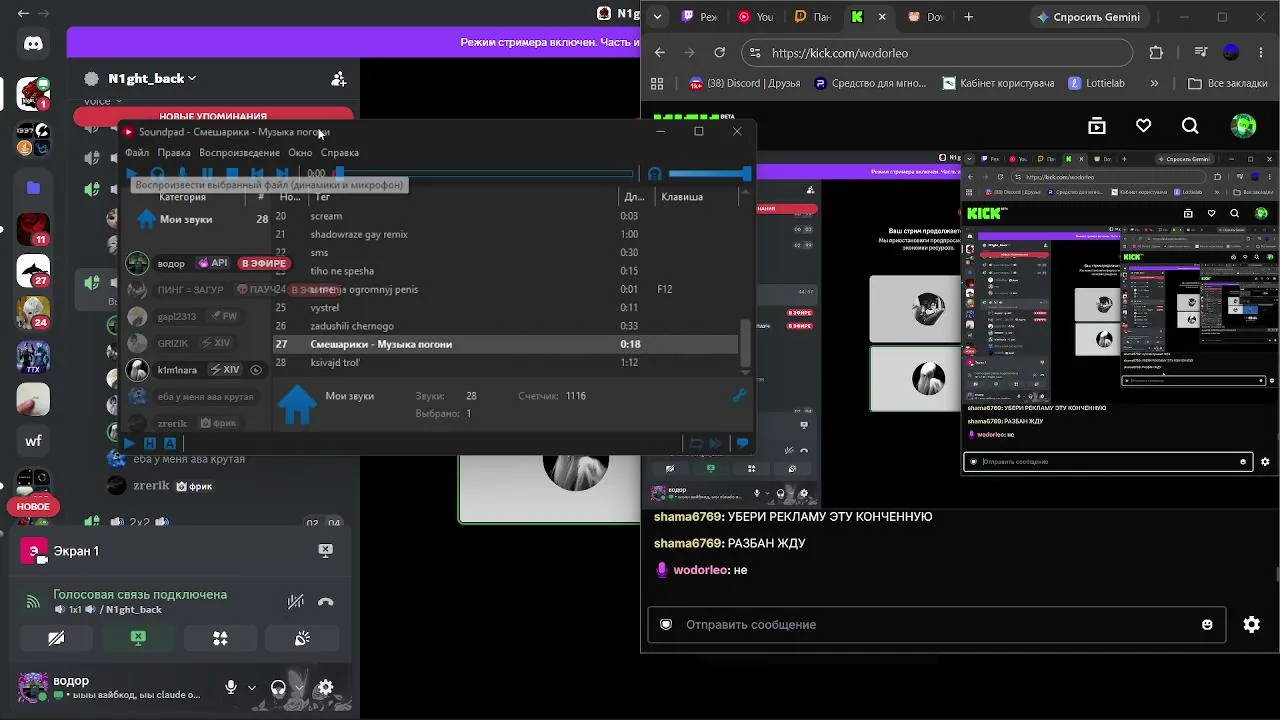The width and height of the screenshot is (1280, 720).
Task: Sort sounds by the Клавиша column
Action: [682, 197]
